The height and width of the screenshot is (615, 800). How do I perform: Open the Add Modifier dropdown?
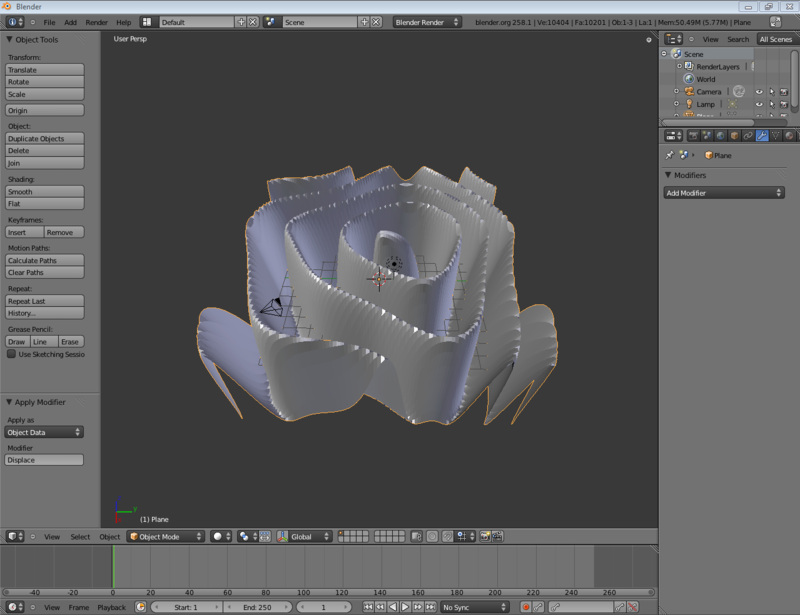[723, 193]
